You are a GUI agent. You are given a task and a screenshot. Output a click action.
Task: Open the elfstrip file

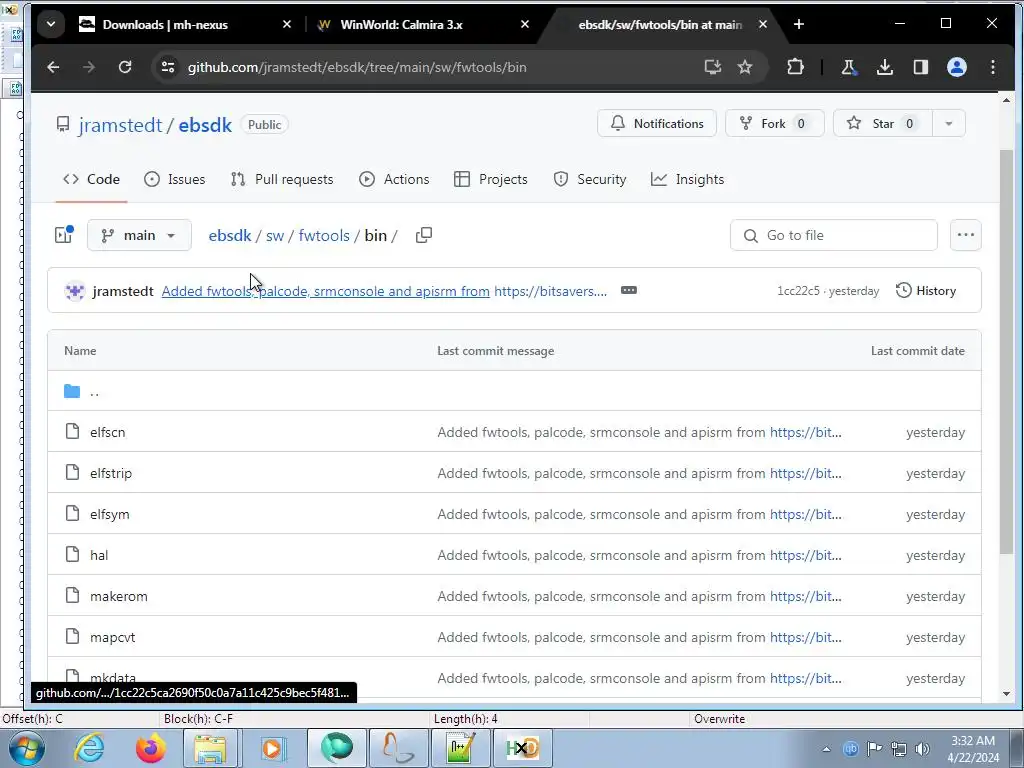(x=111, y=473)
